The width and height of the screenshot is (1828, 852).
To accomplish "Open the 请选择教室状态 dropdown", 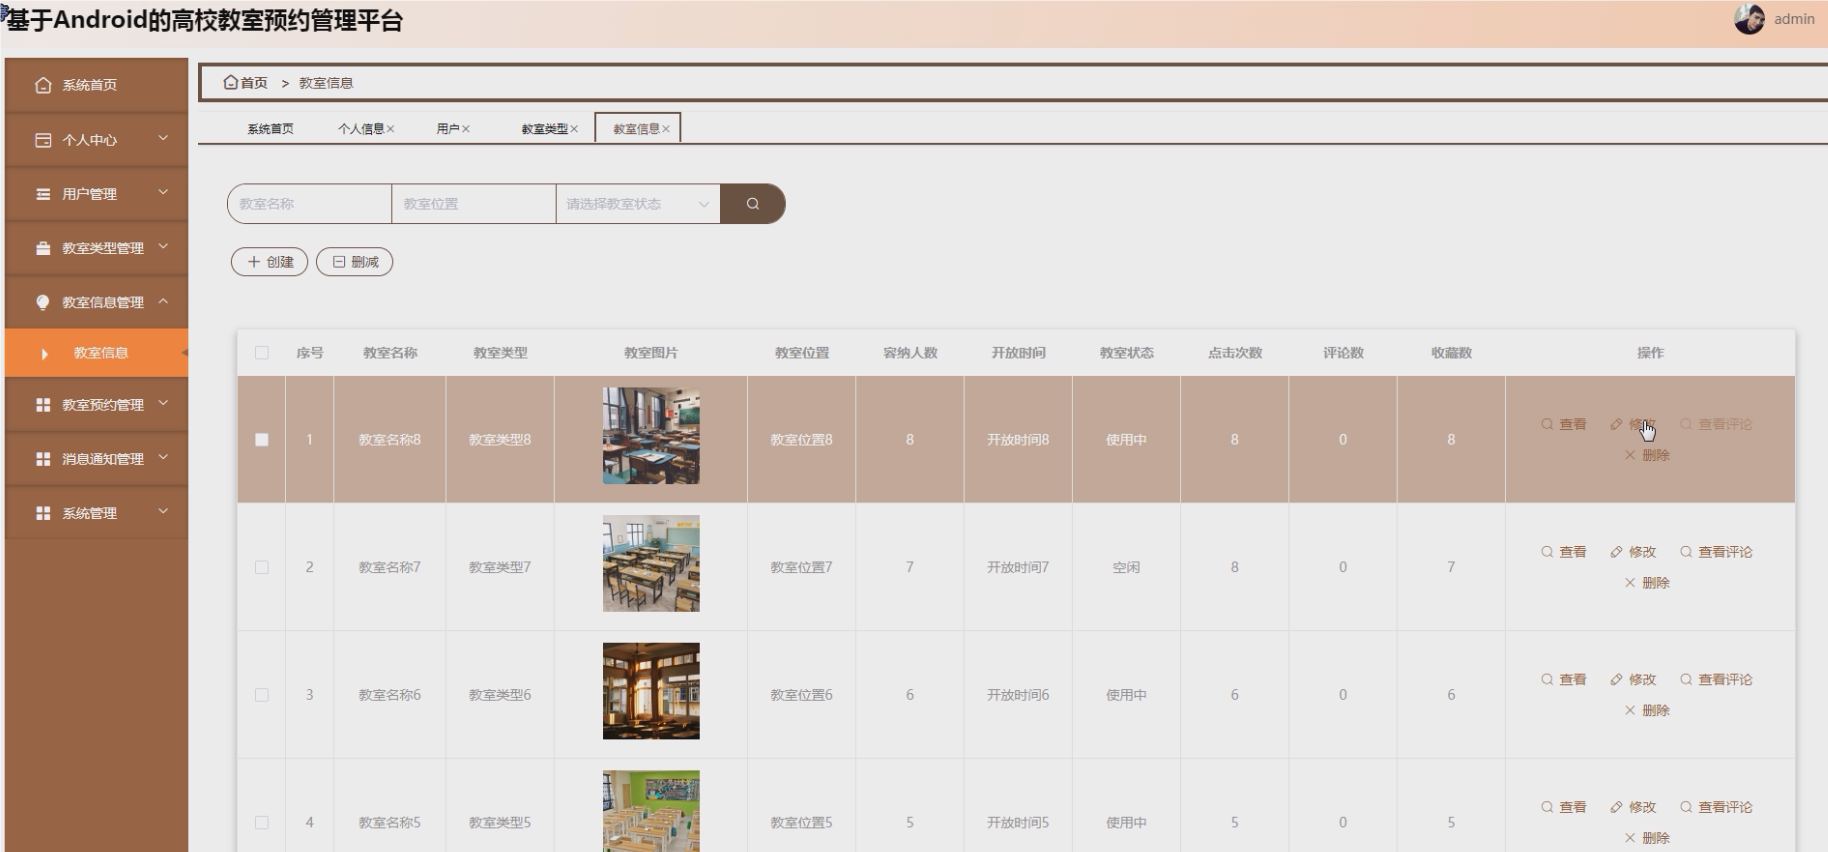I will click(638, 204).
